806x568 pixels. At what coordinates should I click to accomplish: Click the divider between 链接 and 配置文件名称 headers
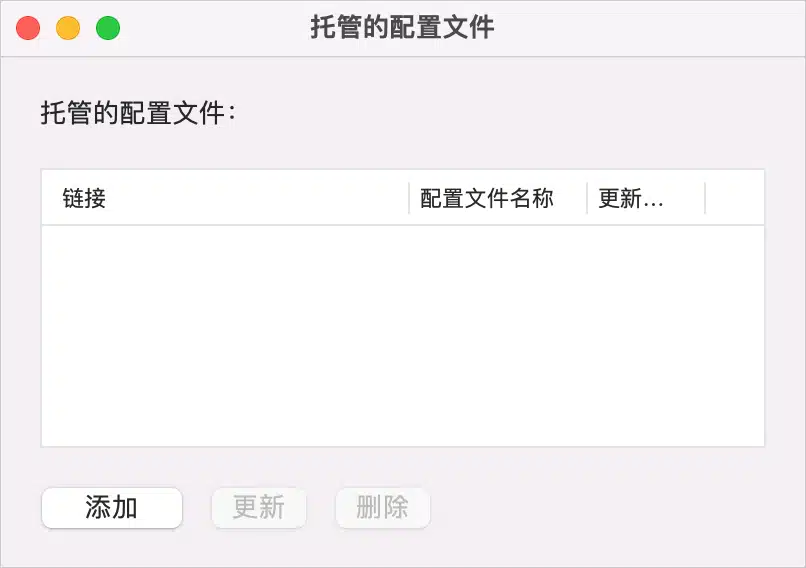tap(409, 198)
